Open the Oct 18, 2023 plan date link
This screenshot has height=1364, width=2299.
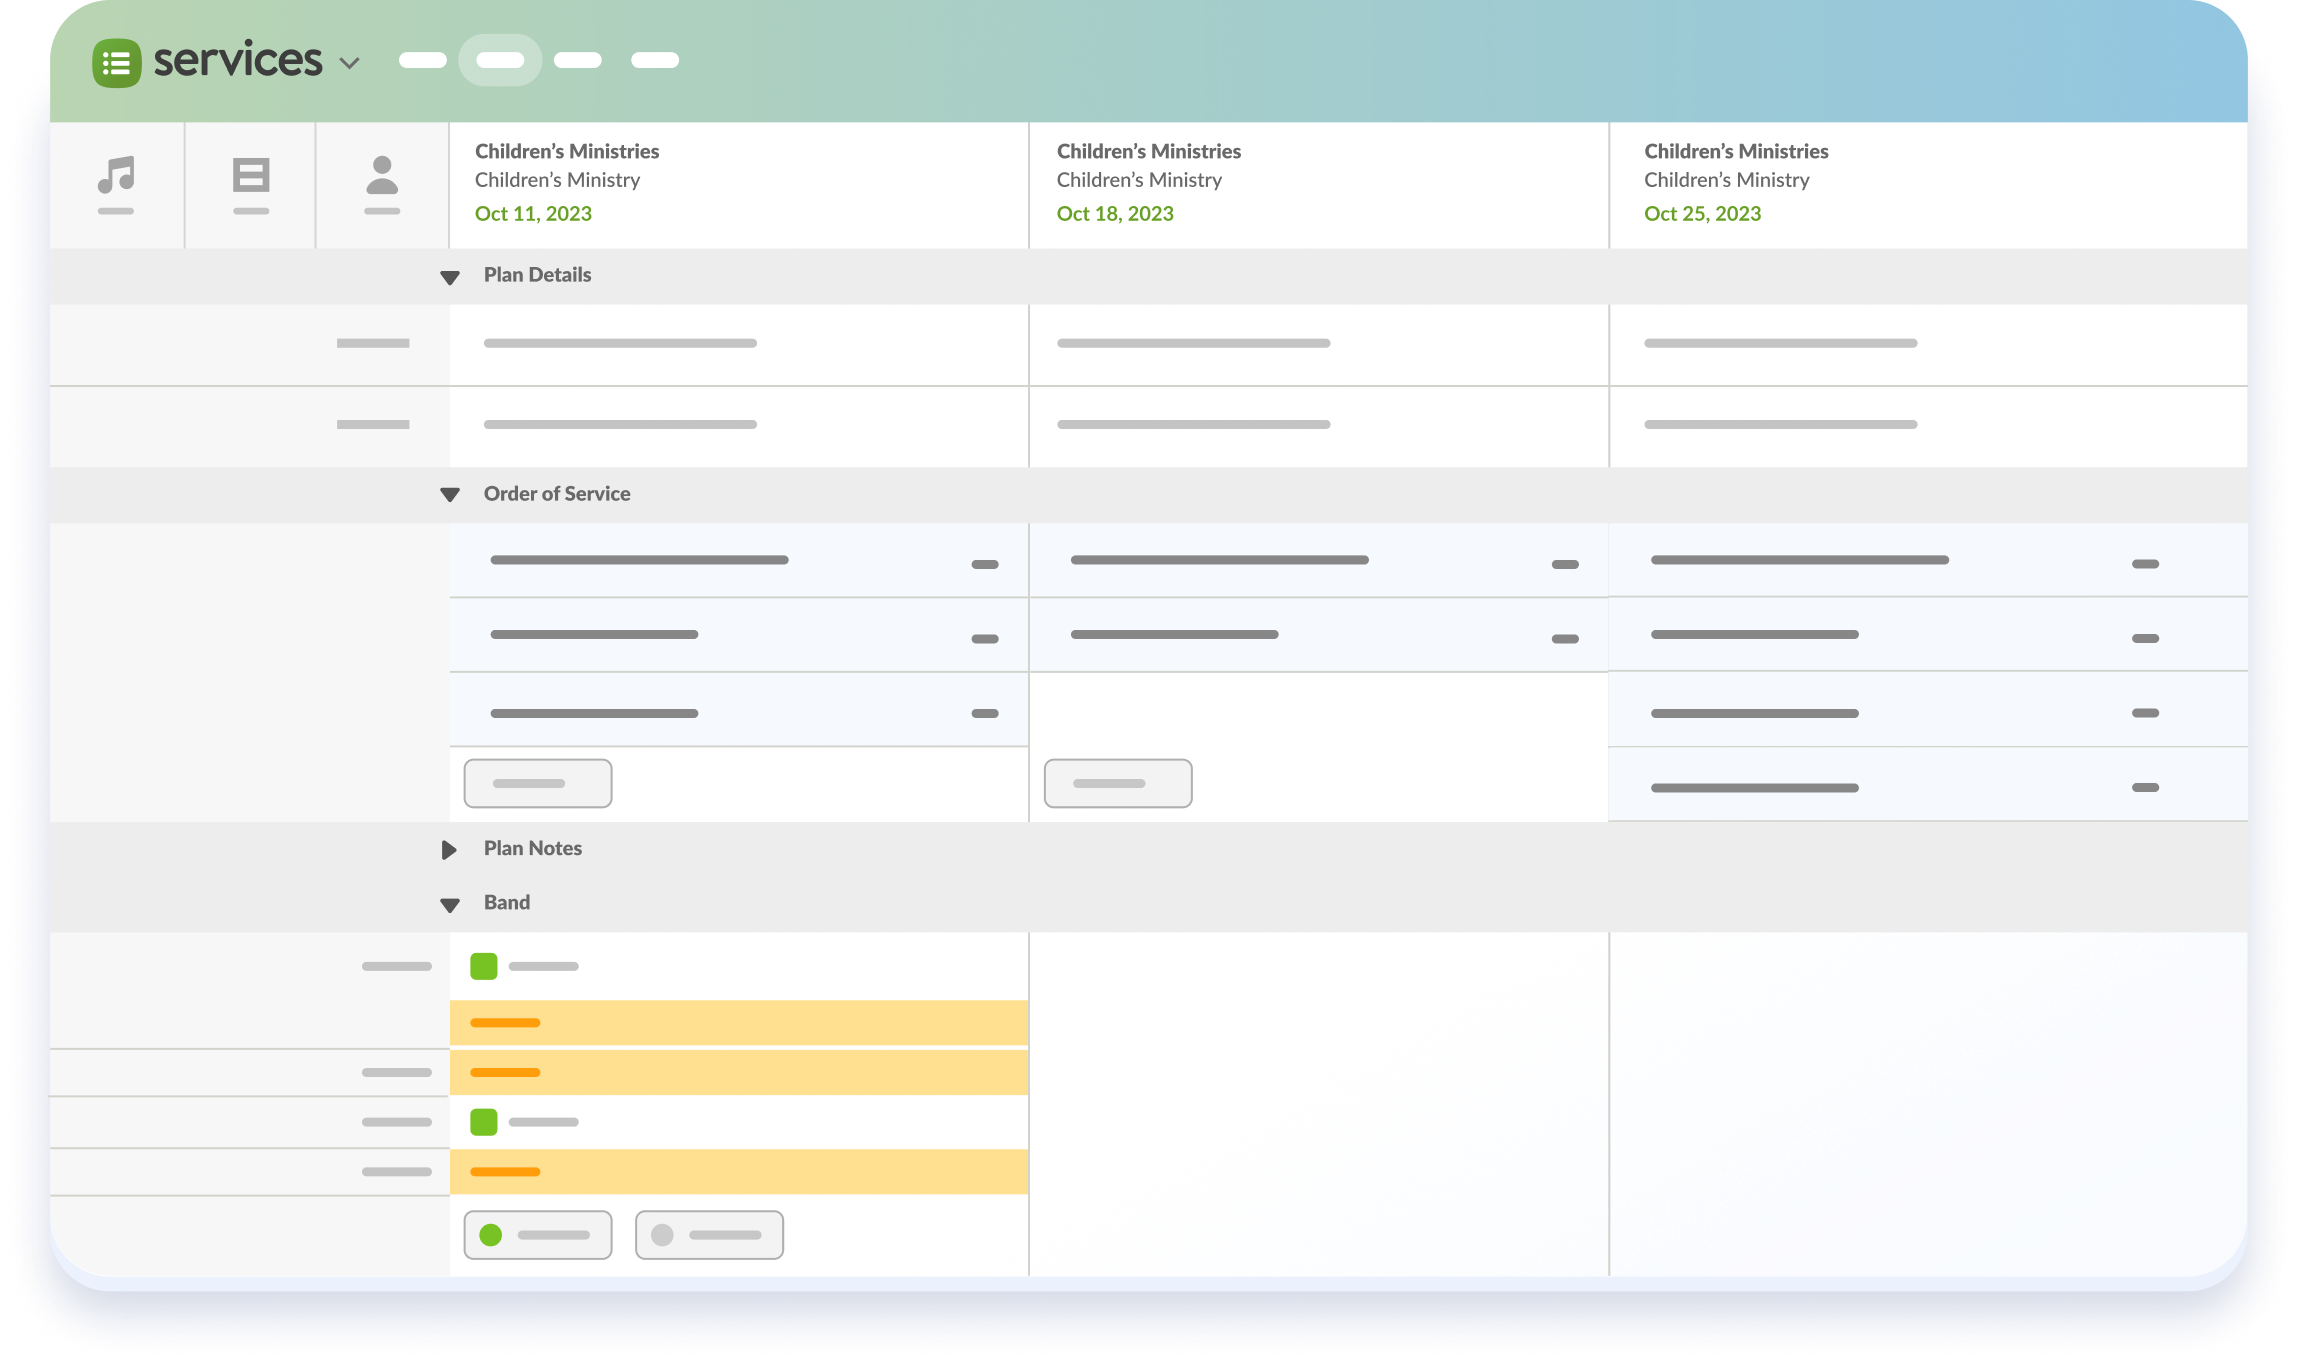pyautogui.click(x=1115, y=213)
